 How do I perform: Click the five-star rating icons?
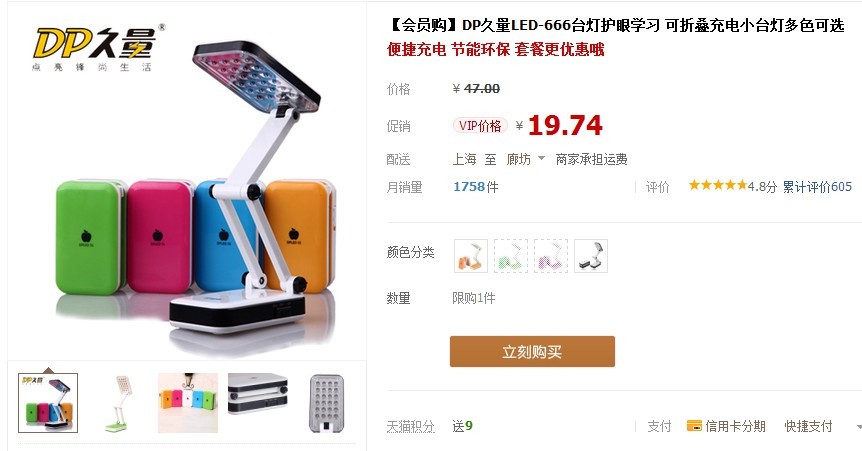point(718,185)
